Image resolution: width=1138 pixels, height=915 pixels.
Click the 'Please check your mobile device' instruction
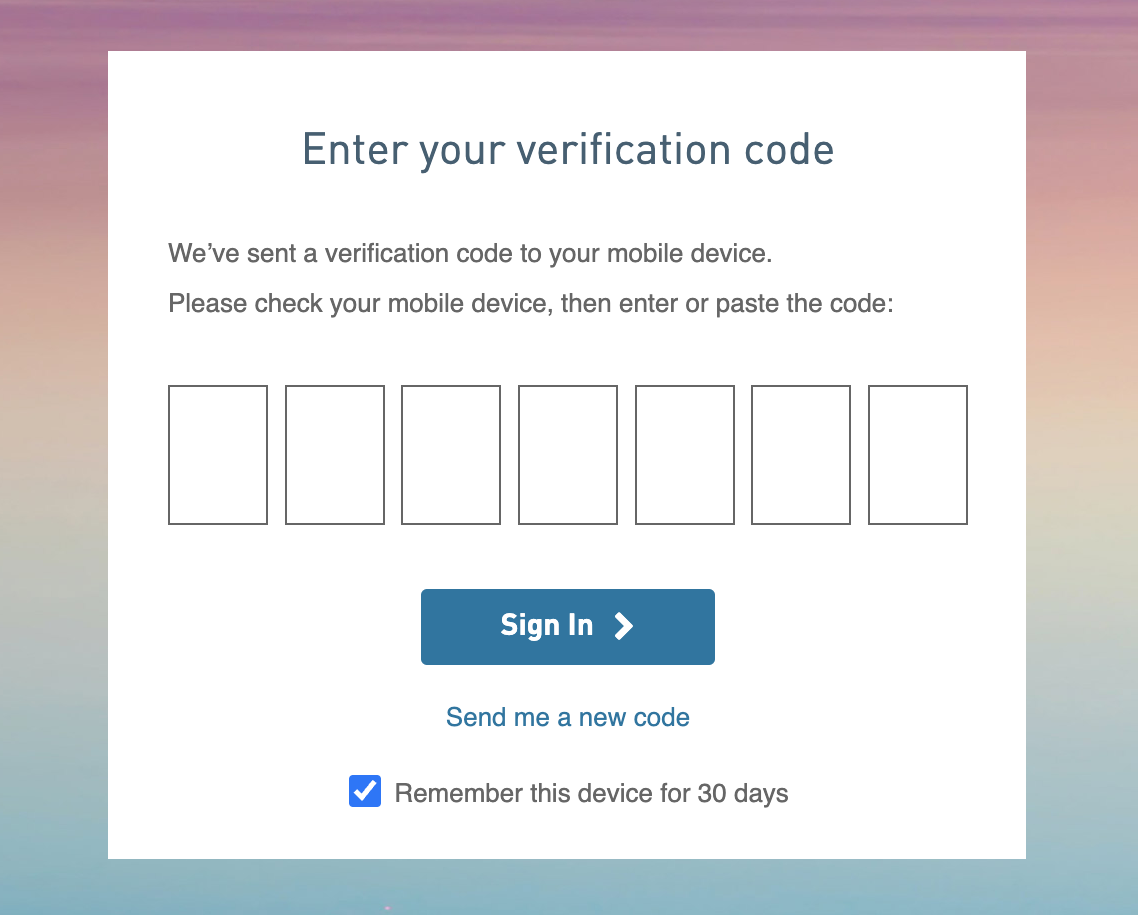tap(531, 303)
